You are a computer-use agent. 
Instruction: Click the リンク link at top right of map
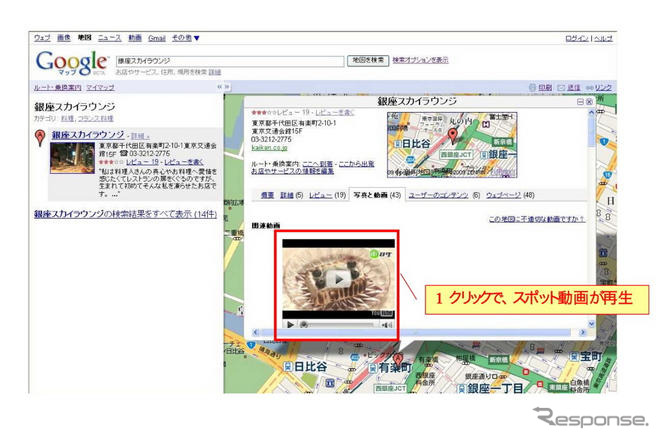pos(603,87)
